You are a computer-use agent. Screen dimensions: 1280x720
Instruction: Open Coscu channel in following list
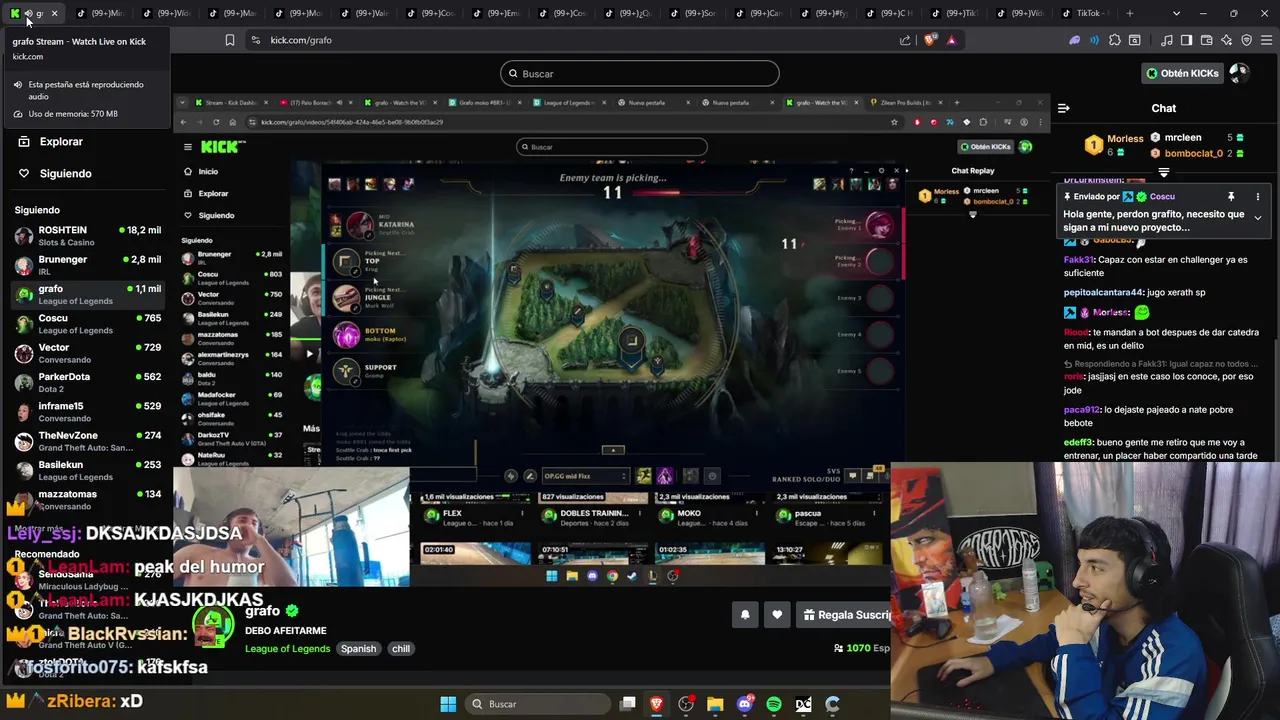pyautogui.click(x=87, y=324)
